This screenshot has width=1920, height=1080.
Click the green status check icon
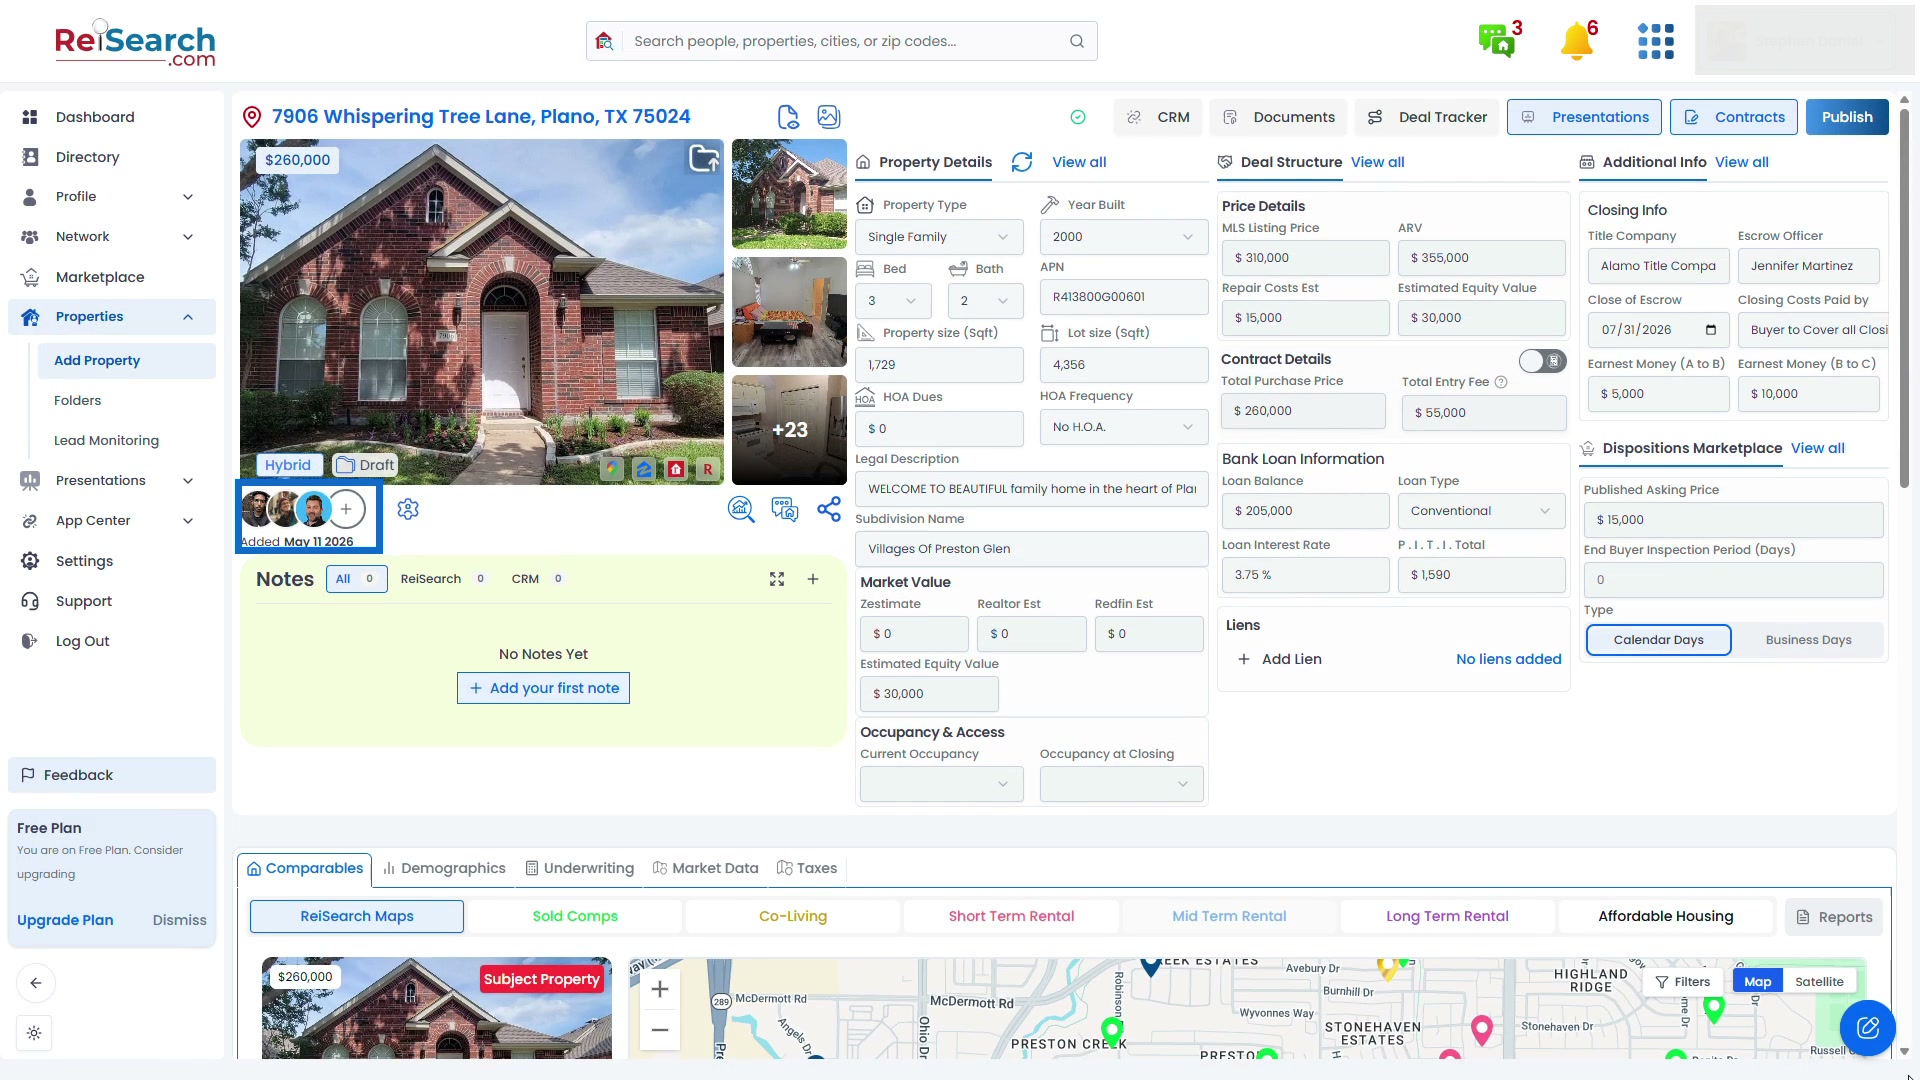[1078, 117]
